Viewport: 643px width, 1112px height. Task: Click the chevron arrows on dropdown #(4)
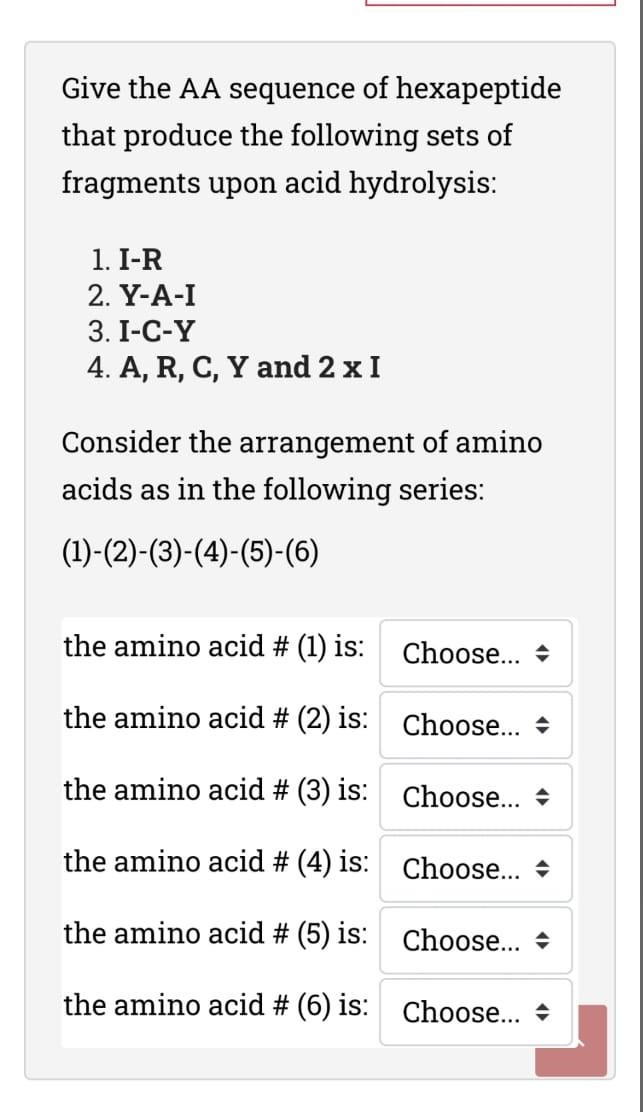541,869
